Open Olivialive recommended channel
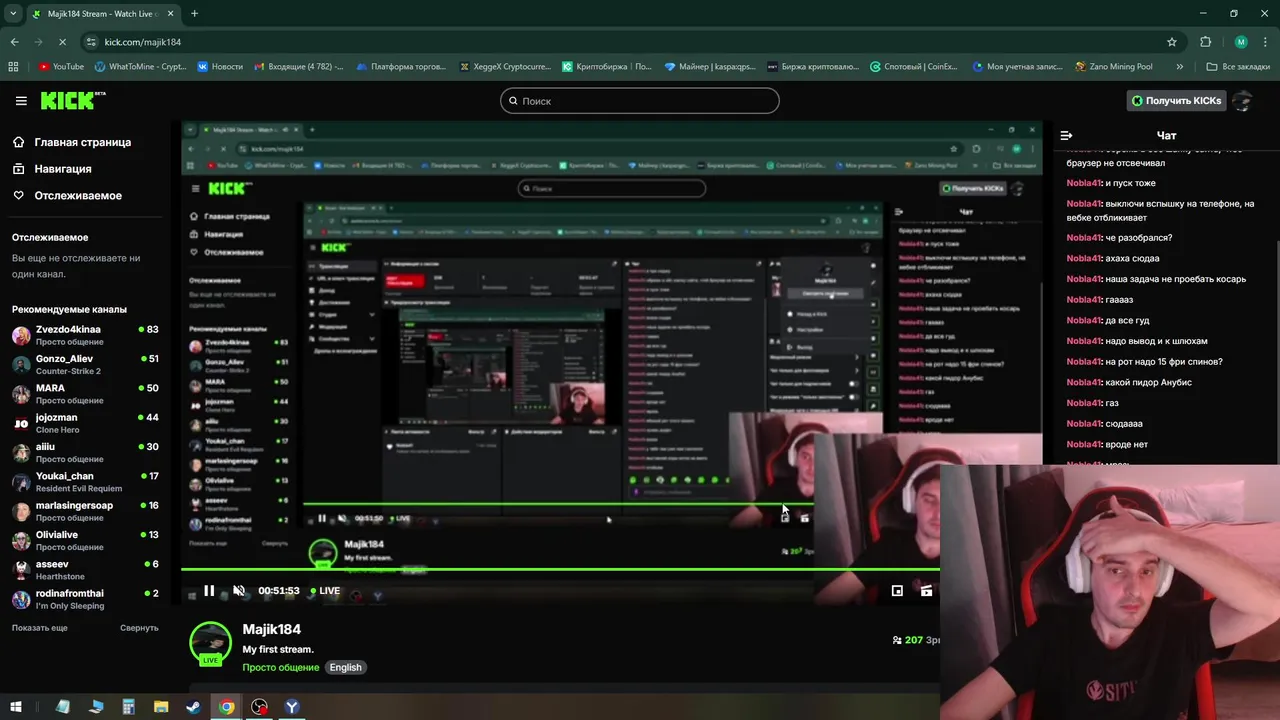The width and height of the screenshot is (1280, 720). [x=85, y=540]
